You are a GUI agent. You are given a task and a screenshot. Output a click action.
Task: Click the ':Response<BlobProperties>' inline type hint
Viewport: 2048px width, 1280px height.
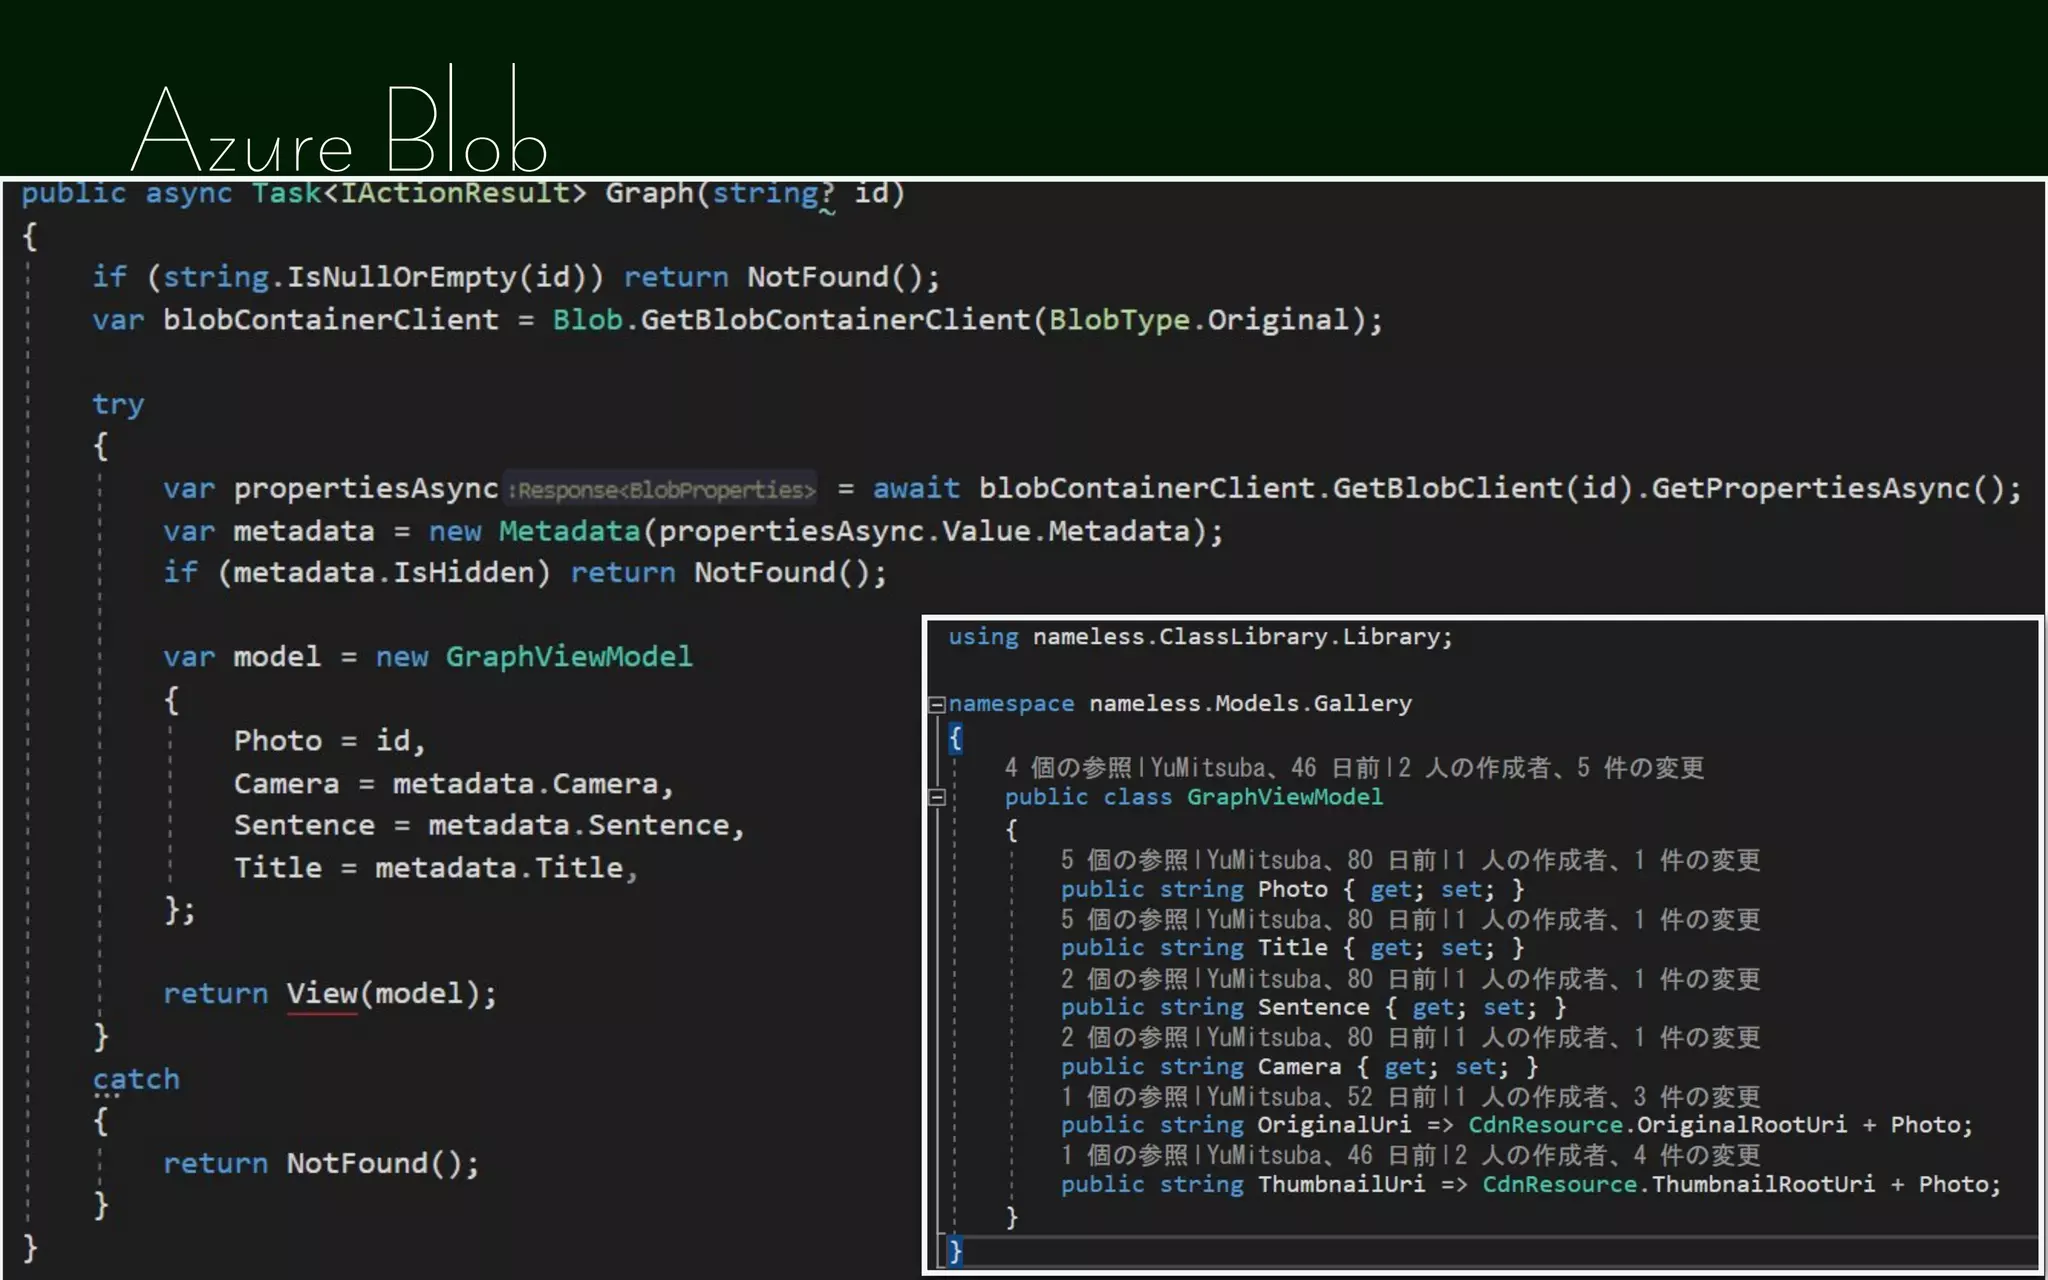tap(661, 490)
